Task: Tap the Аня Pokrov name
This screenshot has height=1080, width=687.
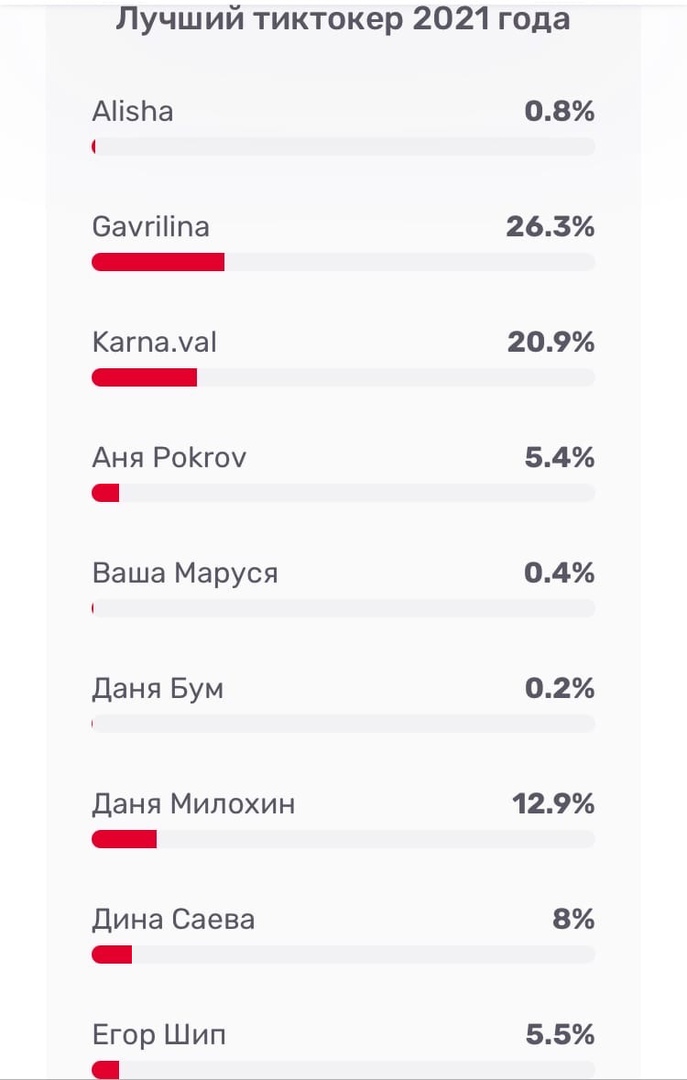Action: click(168, 458)
